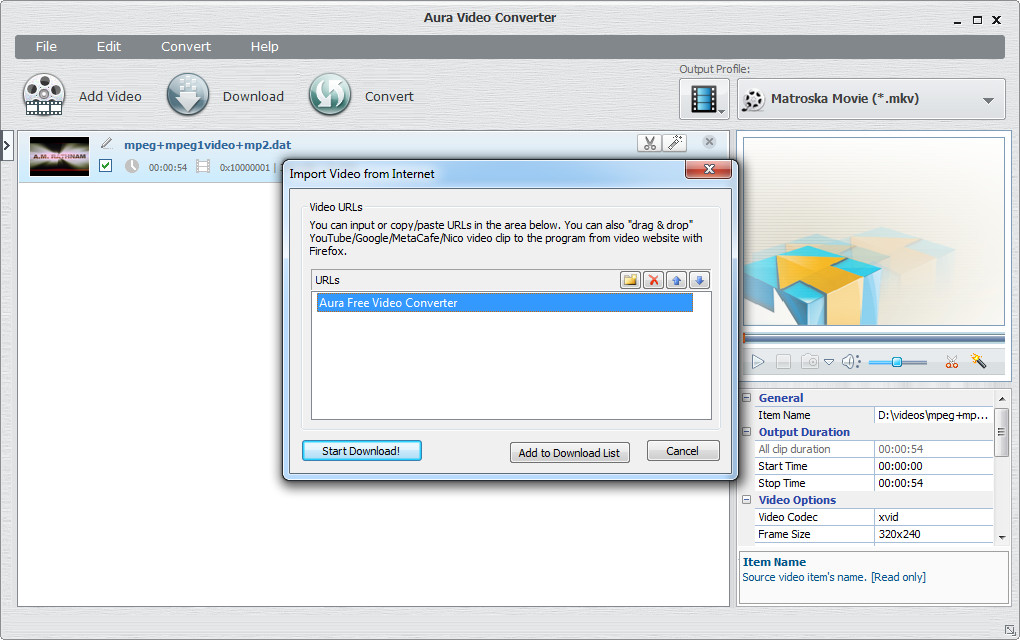Collapse the Output Duration section
Image resolution: width=1020 pixels, height=640 pixels.
pyautogui.click(x=746, y=432)
